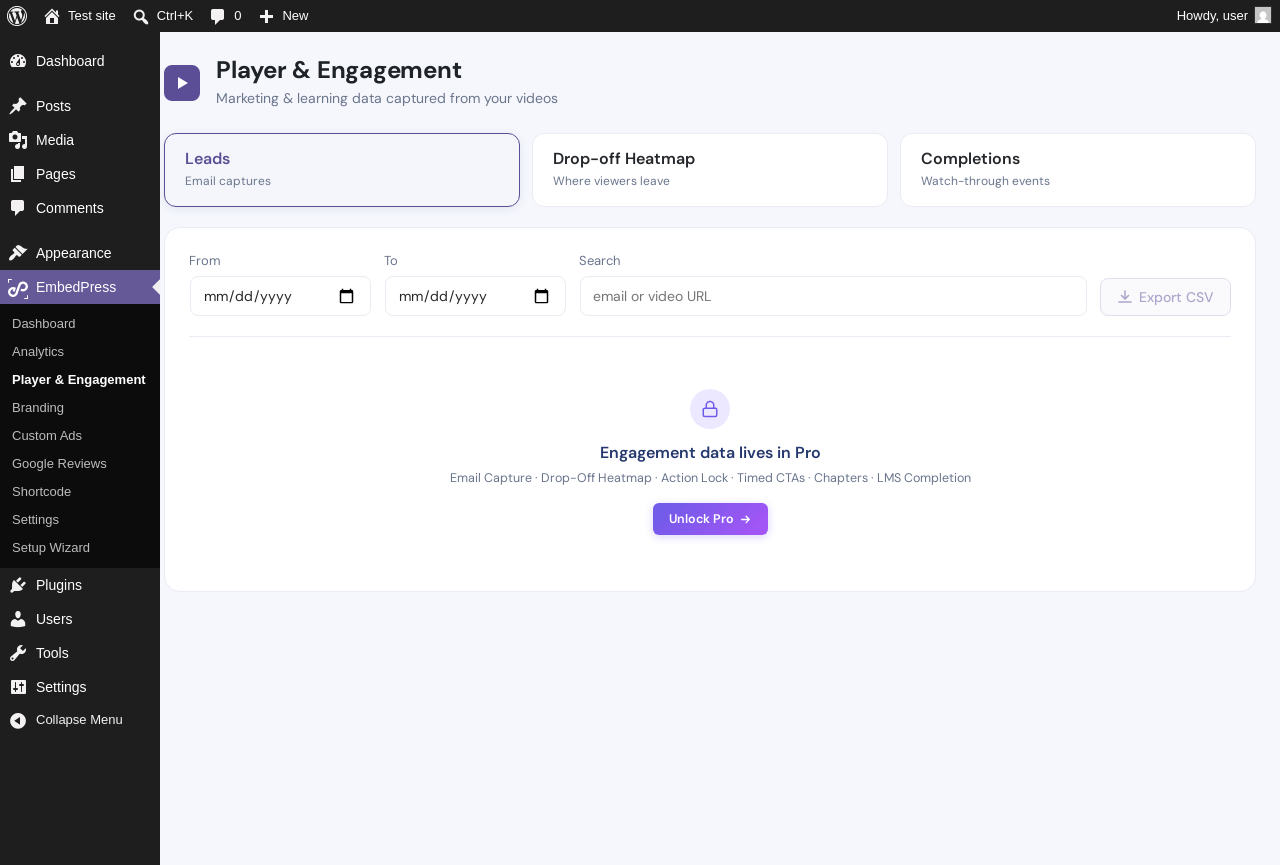
Task: Click the Appearance paintbrush icon
Action: (18, 253)
